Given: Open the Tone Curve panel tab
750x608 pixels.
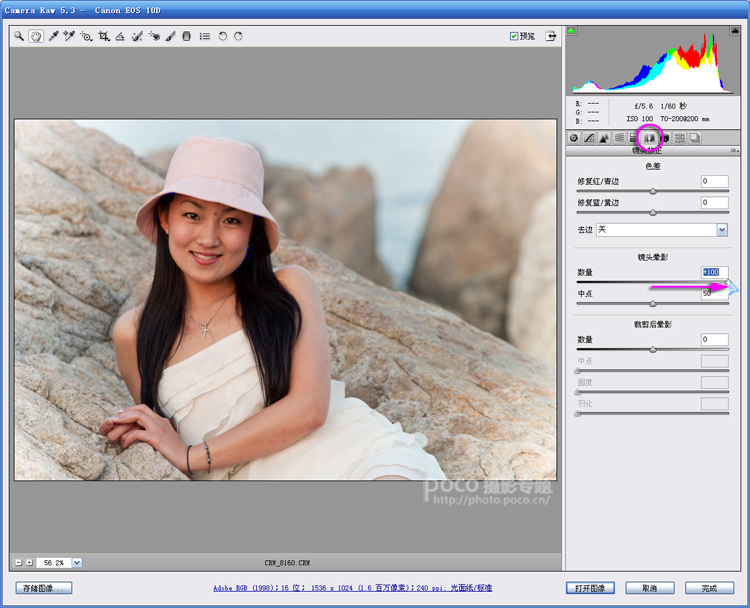Looking at the screenshot, I should tap(589, 138).
